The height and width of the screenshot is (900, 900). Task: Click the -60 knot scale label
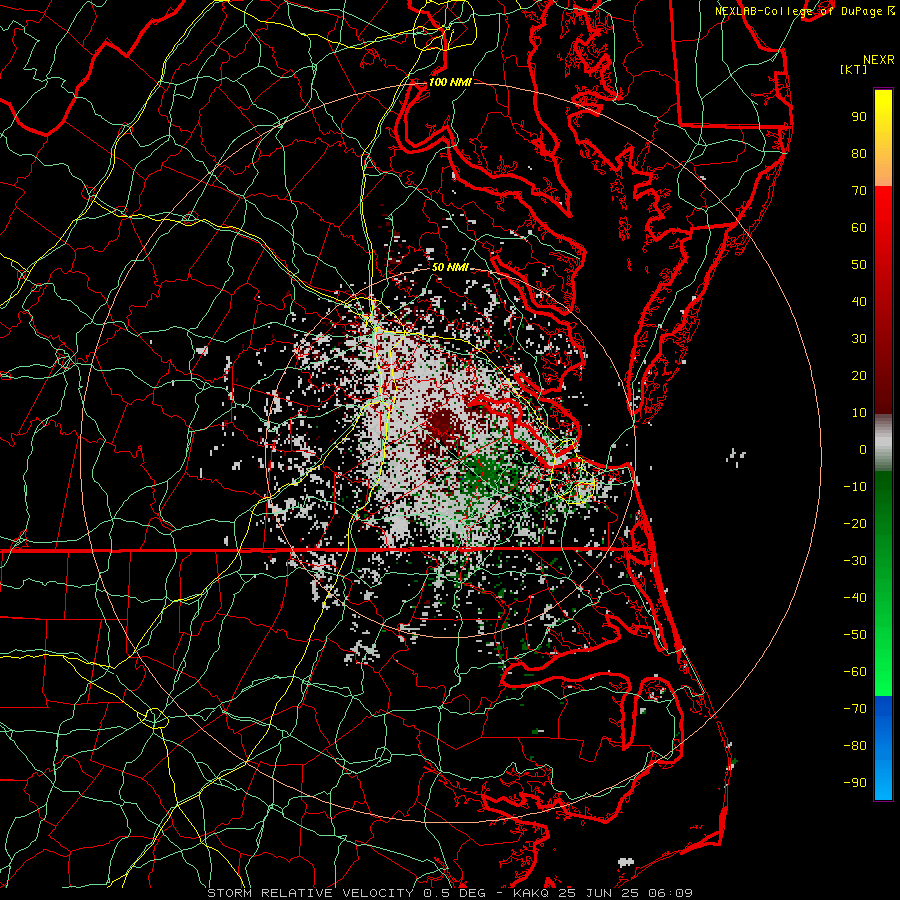pos(855,672)
